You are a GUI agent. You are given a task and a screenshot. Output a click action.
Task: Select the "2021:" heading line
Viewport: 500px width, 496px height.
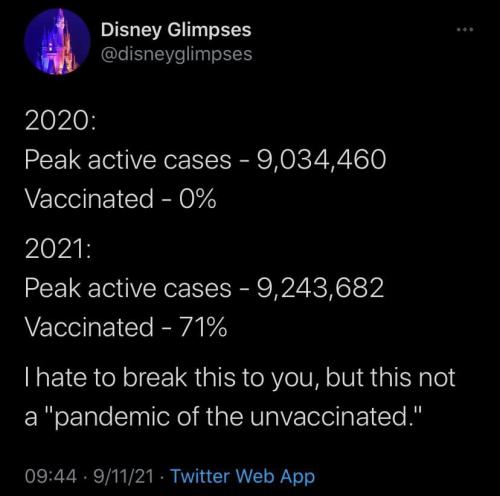[58, 249]
